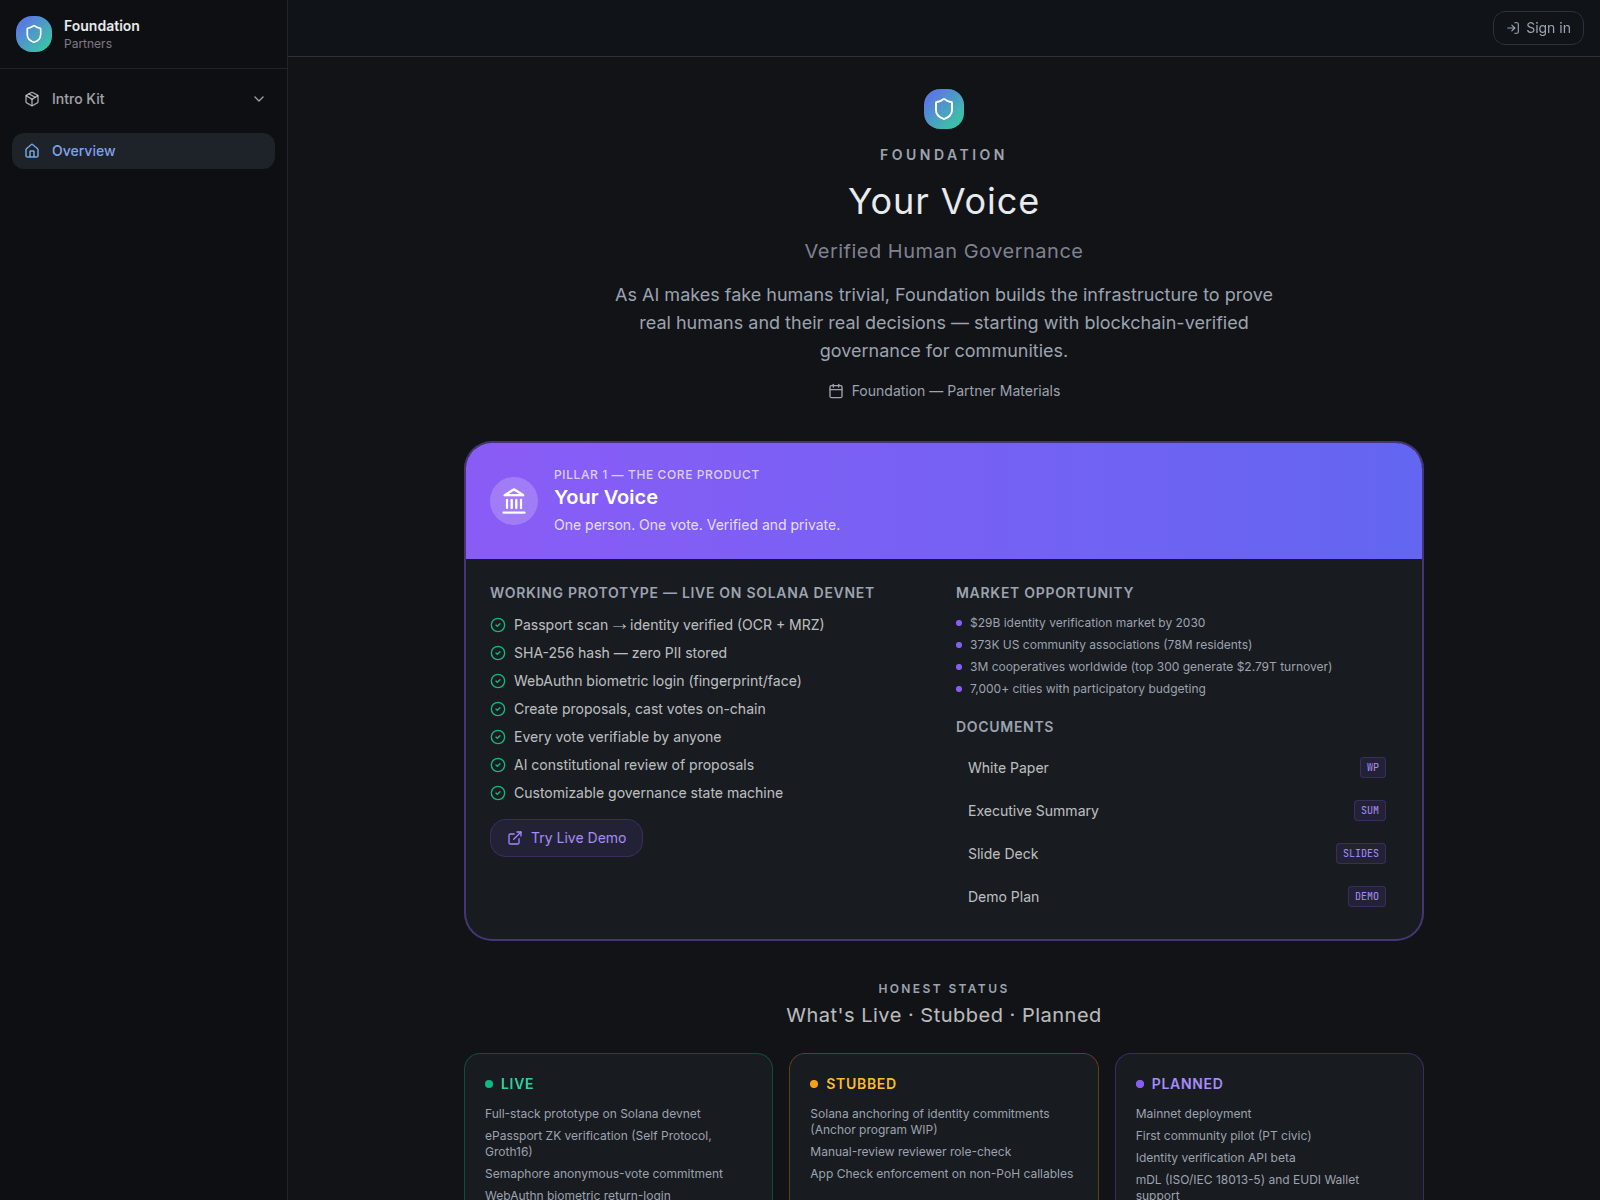The image size is (1600, 1200).
Task: Click 'Semaphore anonymous-vote commitment' text
Action: tap(604, 1174)
